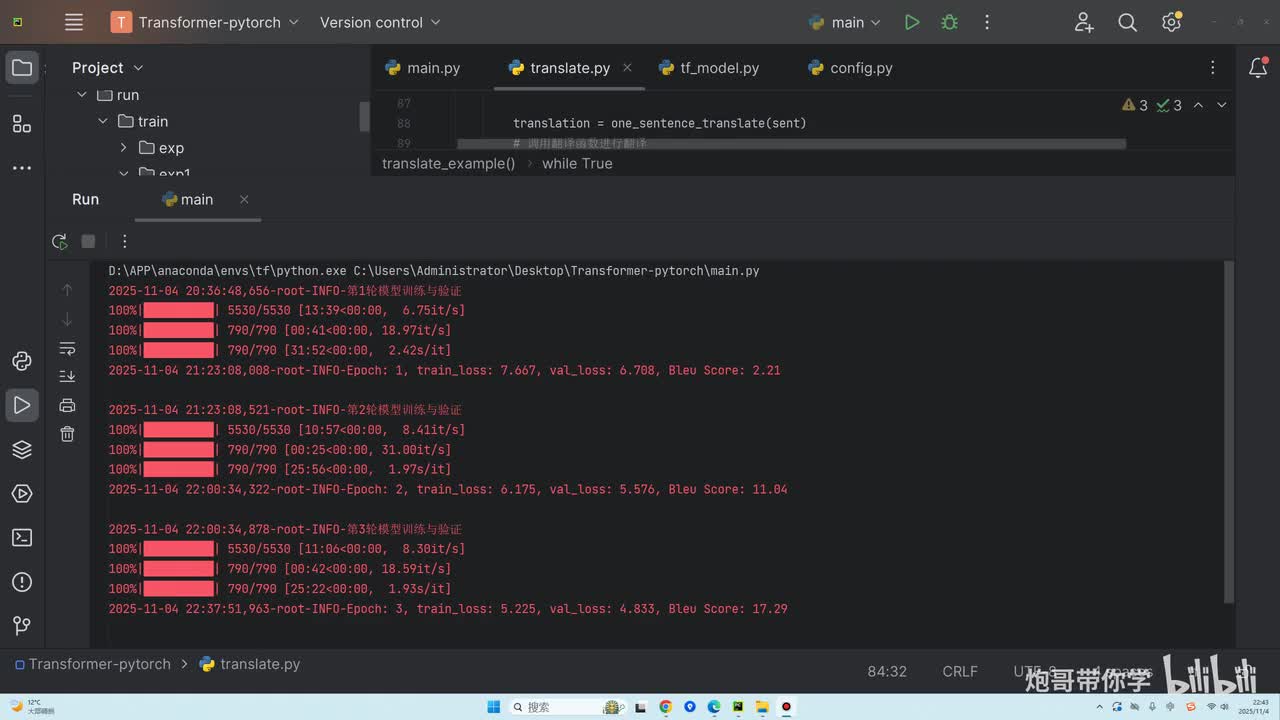Screen dimensions: 1280x720
Task: Open more run actions menu
Action: point(987,22)
